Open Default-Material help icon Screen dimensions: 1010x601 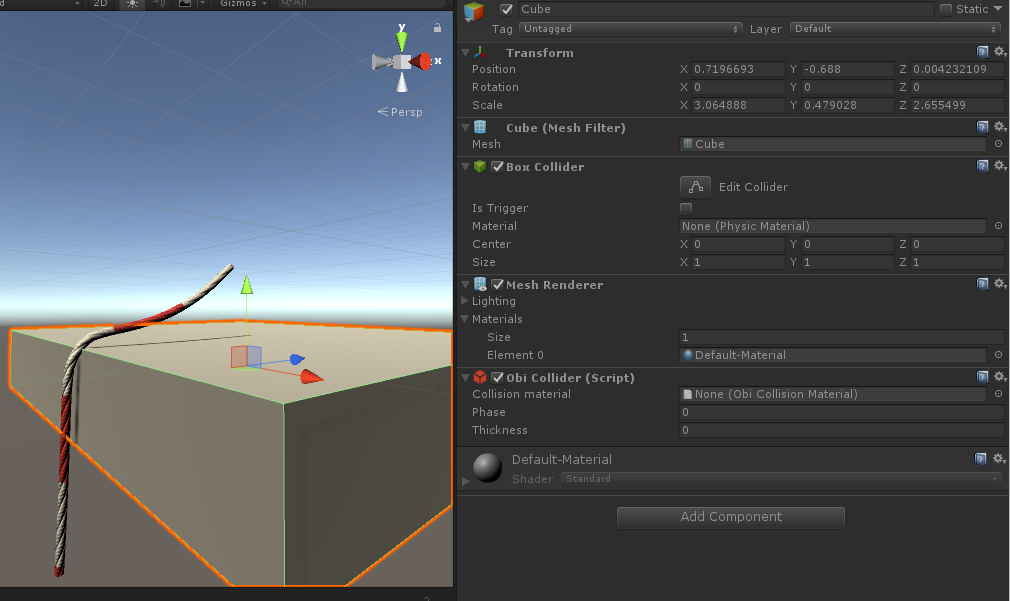(x=980, y=459)
